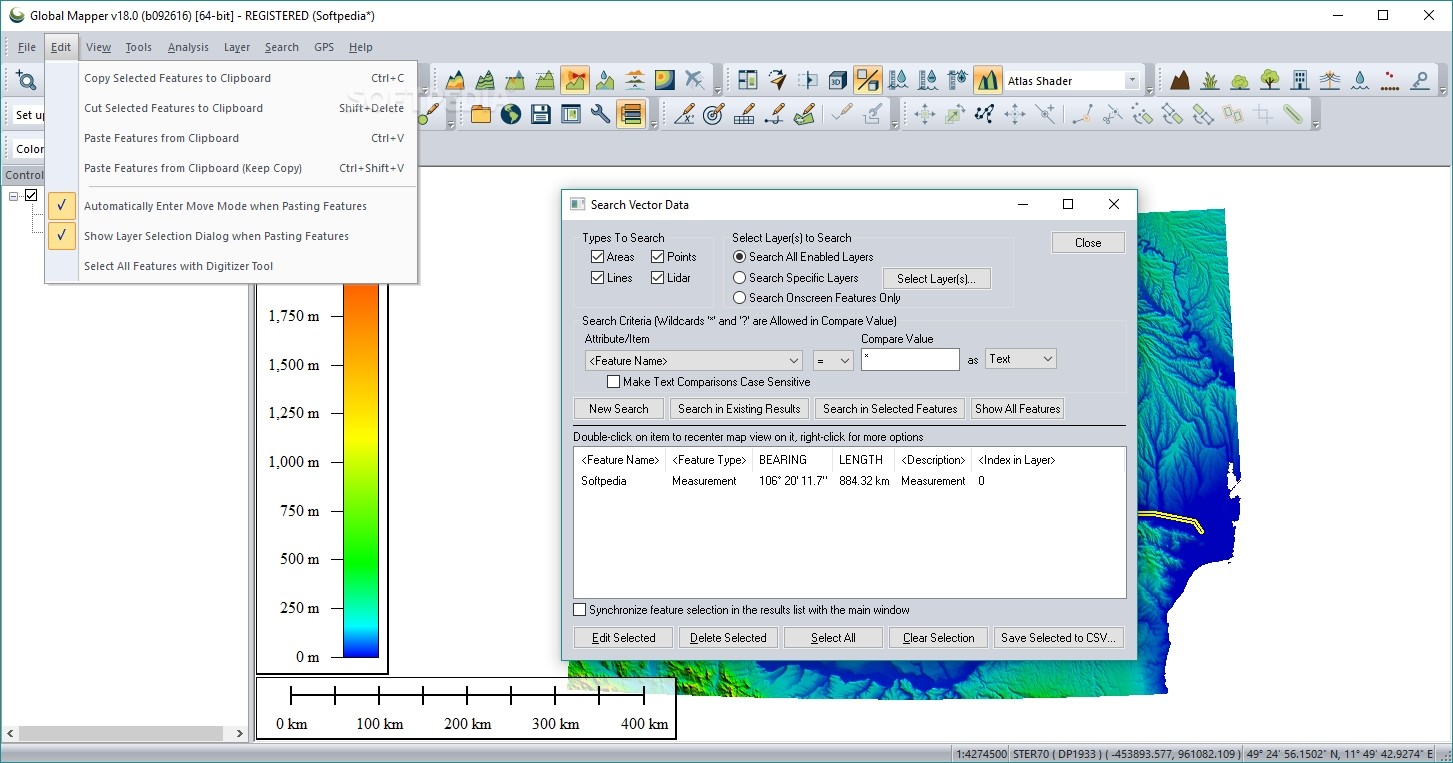Image resolution: width=1453 pixels, height=763 pixels.
Task: Toggle the layer checkbox in Control Center tree
Action: point(31,196)
